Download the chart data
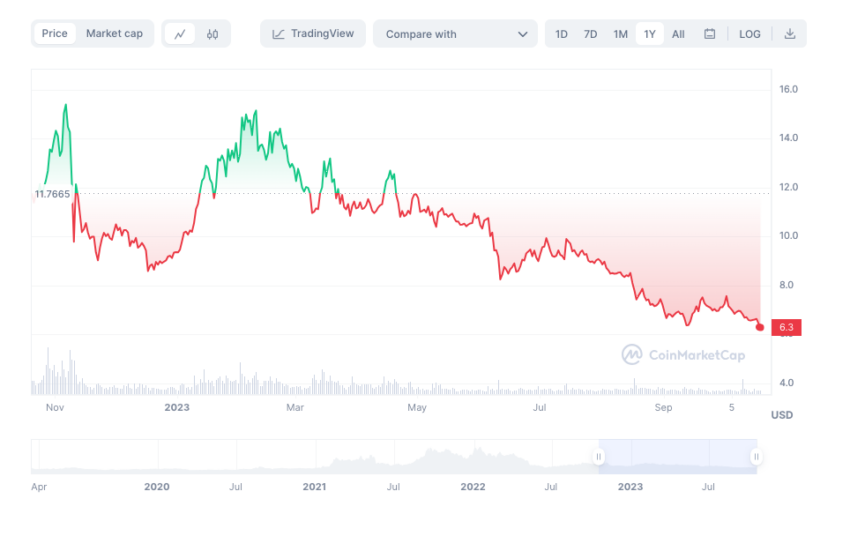 [790, 34]
